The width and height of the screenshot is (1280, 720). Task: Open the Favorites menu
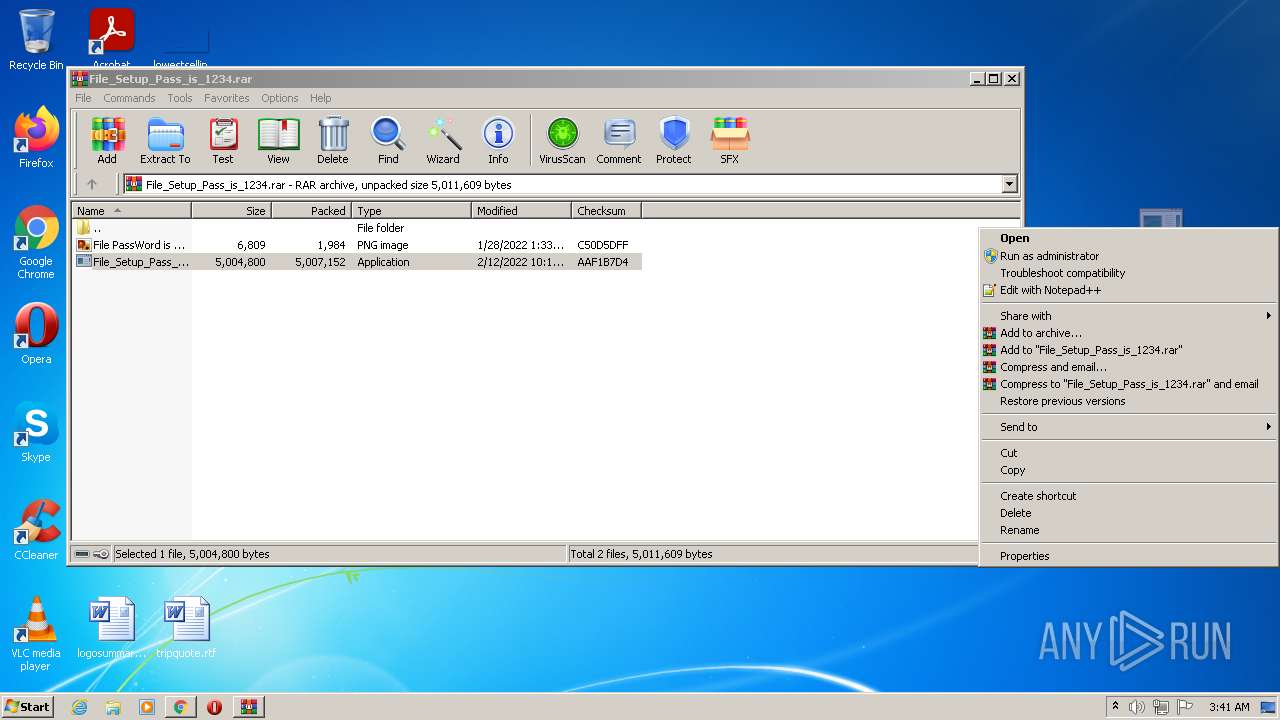[227, 98]
